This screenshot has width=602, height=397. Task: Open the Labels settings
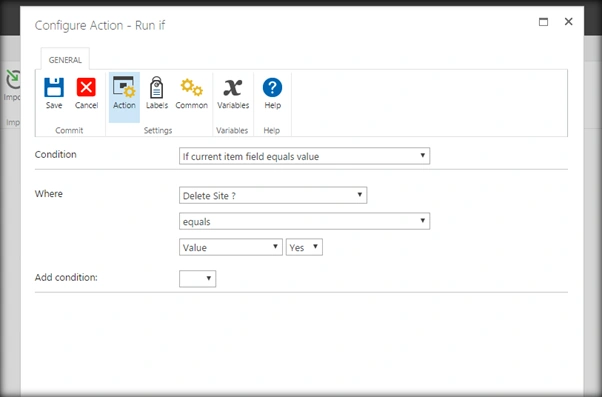157,93
